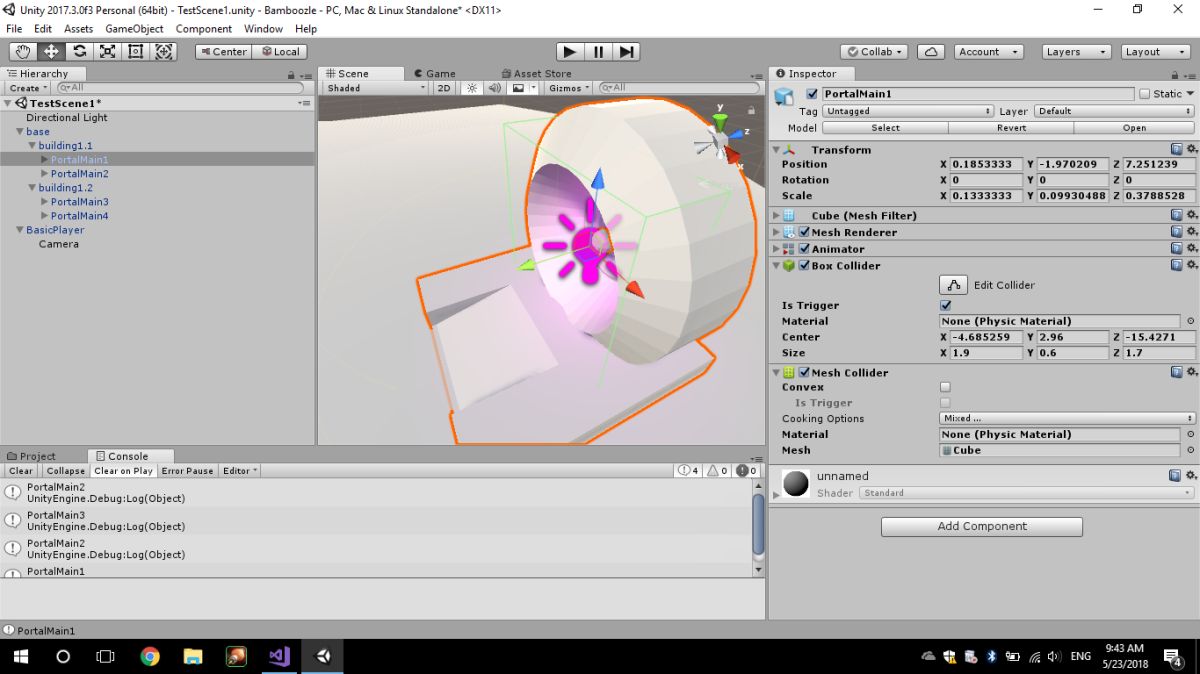Image resolution: width=1200 pixels, height=674 pixels.
Task: Open Mesh Renderer help icon
Action: [x=1177, y=232]
